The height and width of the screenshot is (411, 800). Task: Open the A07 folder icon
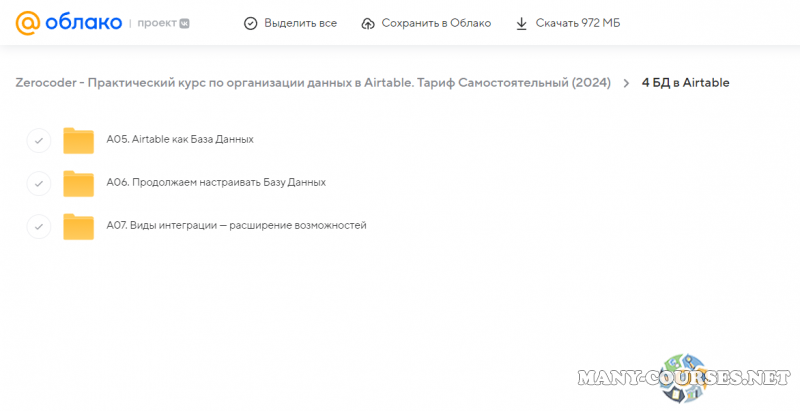click(x=78, y=226)
